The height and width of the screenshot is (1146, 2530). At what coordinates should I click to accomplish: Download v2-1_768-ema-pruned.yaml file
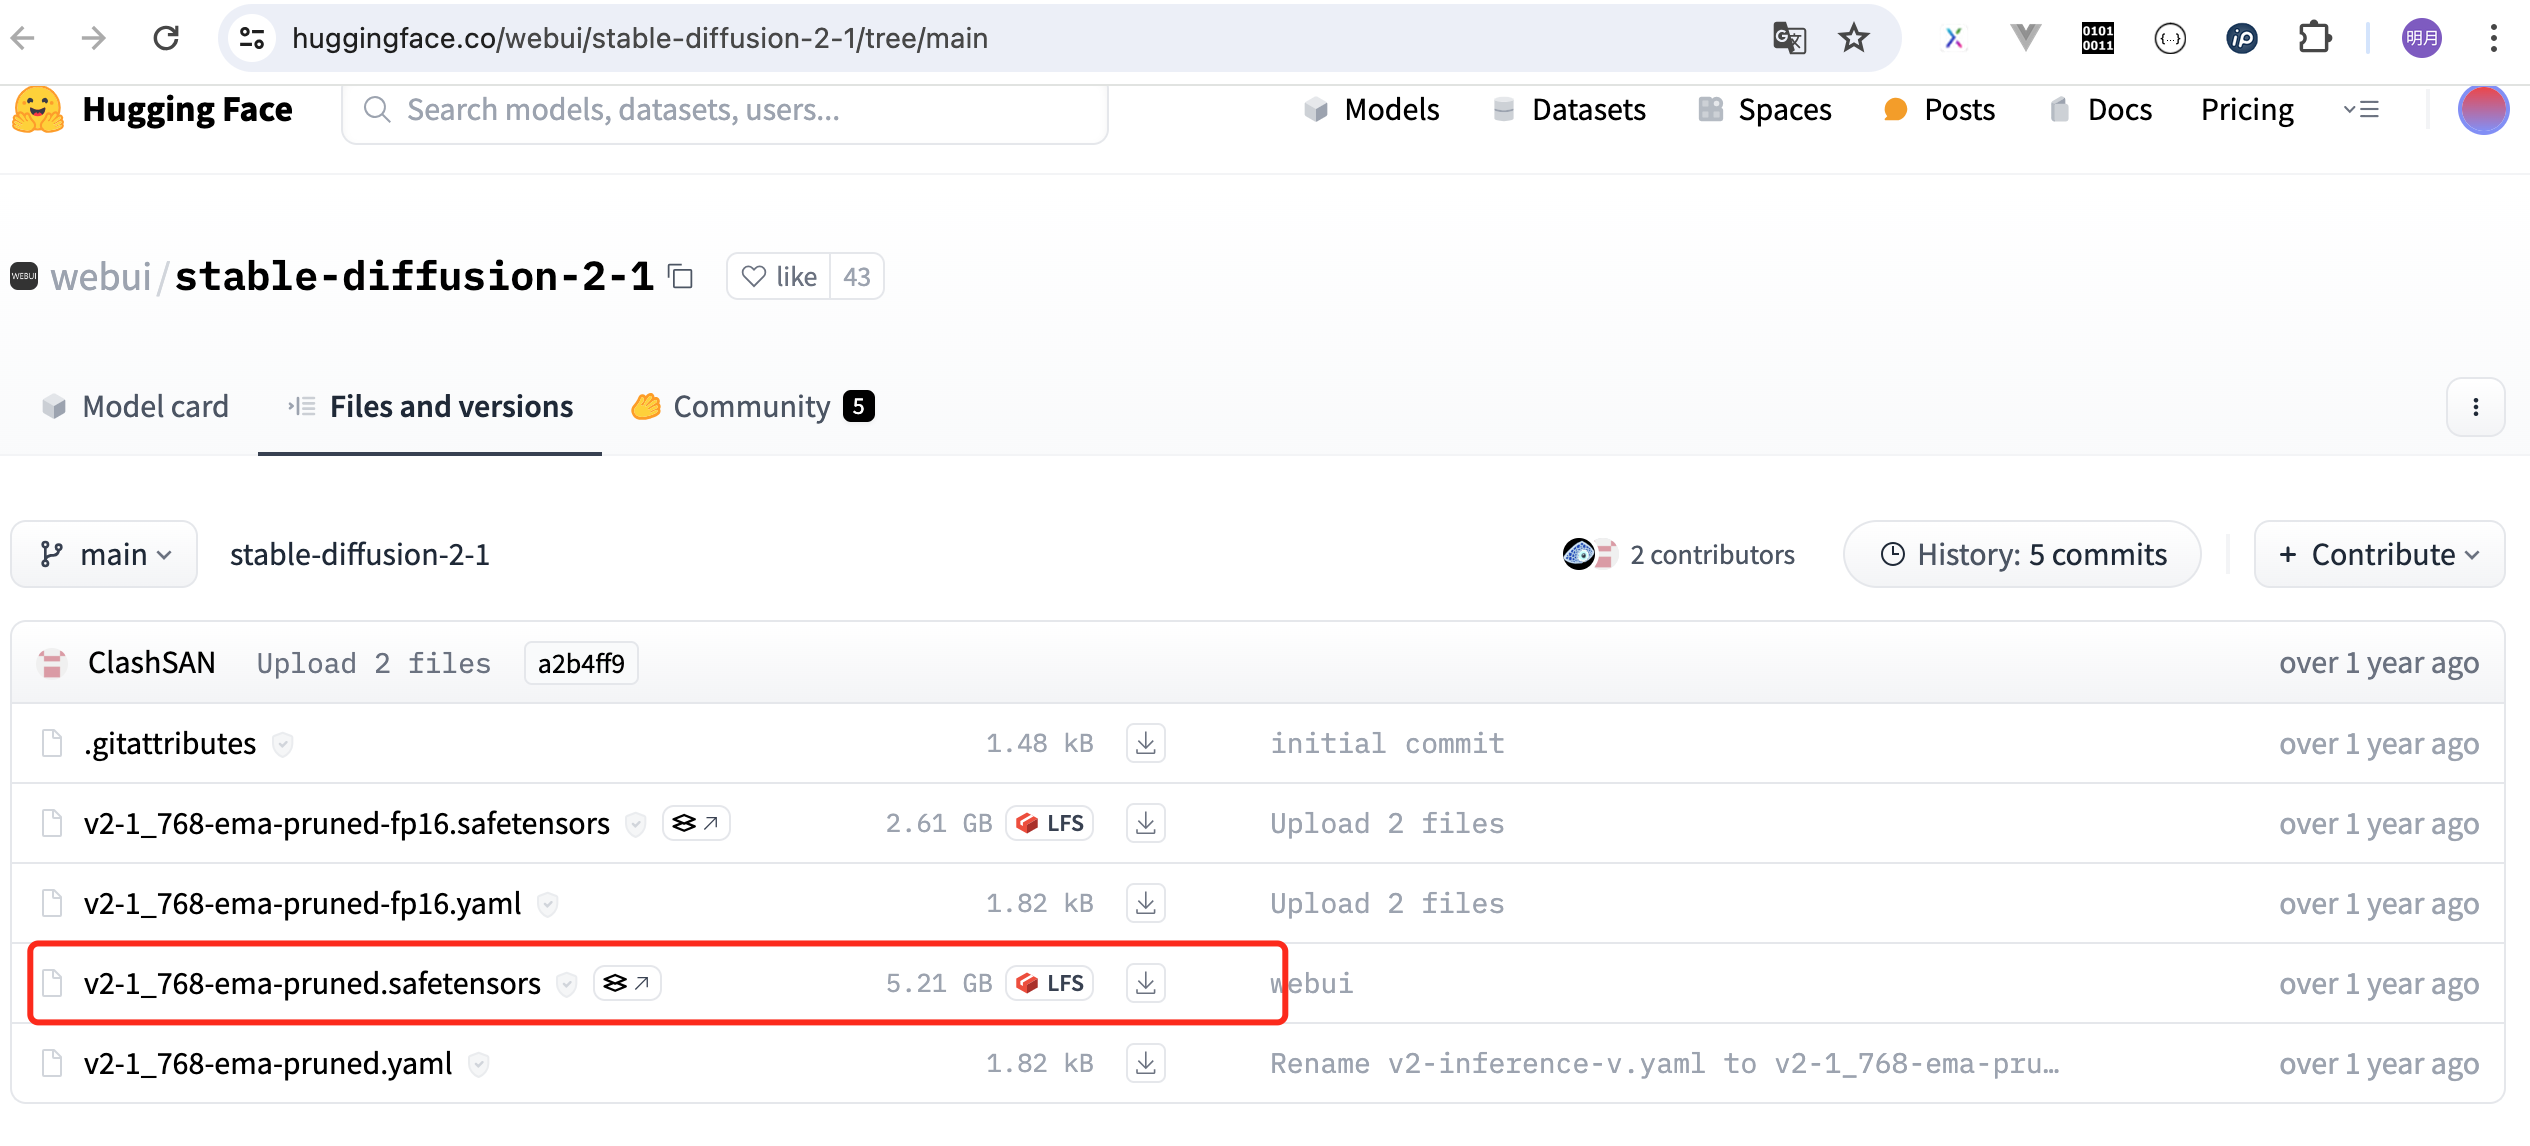point(1146,1063)
